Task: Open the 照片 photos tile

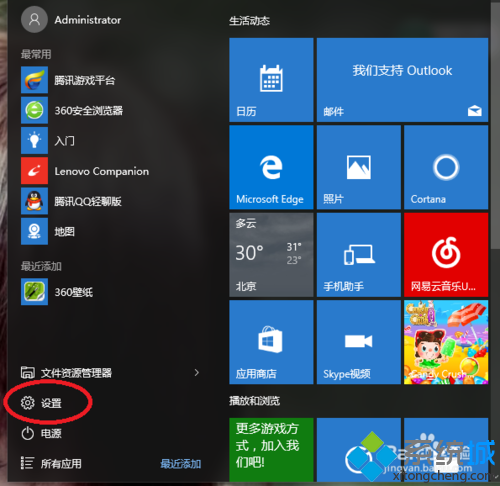Action: [x=359, y=167]
